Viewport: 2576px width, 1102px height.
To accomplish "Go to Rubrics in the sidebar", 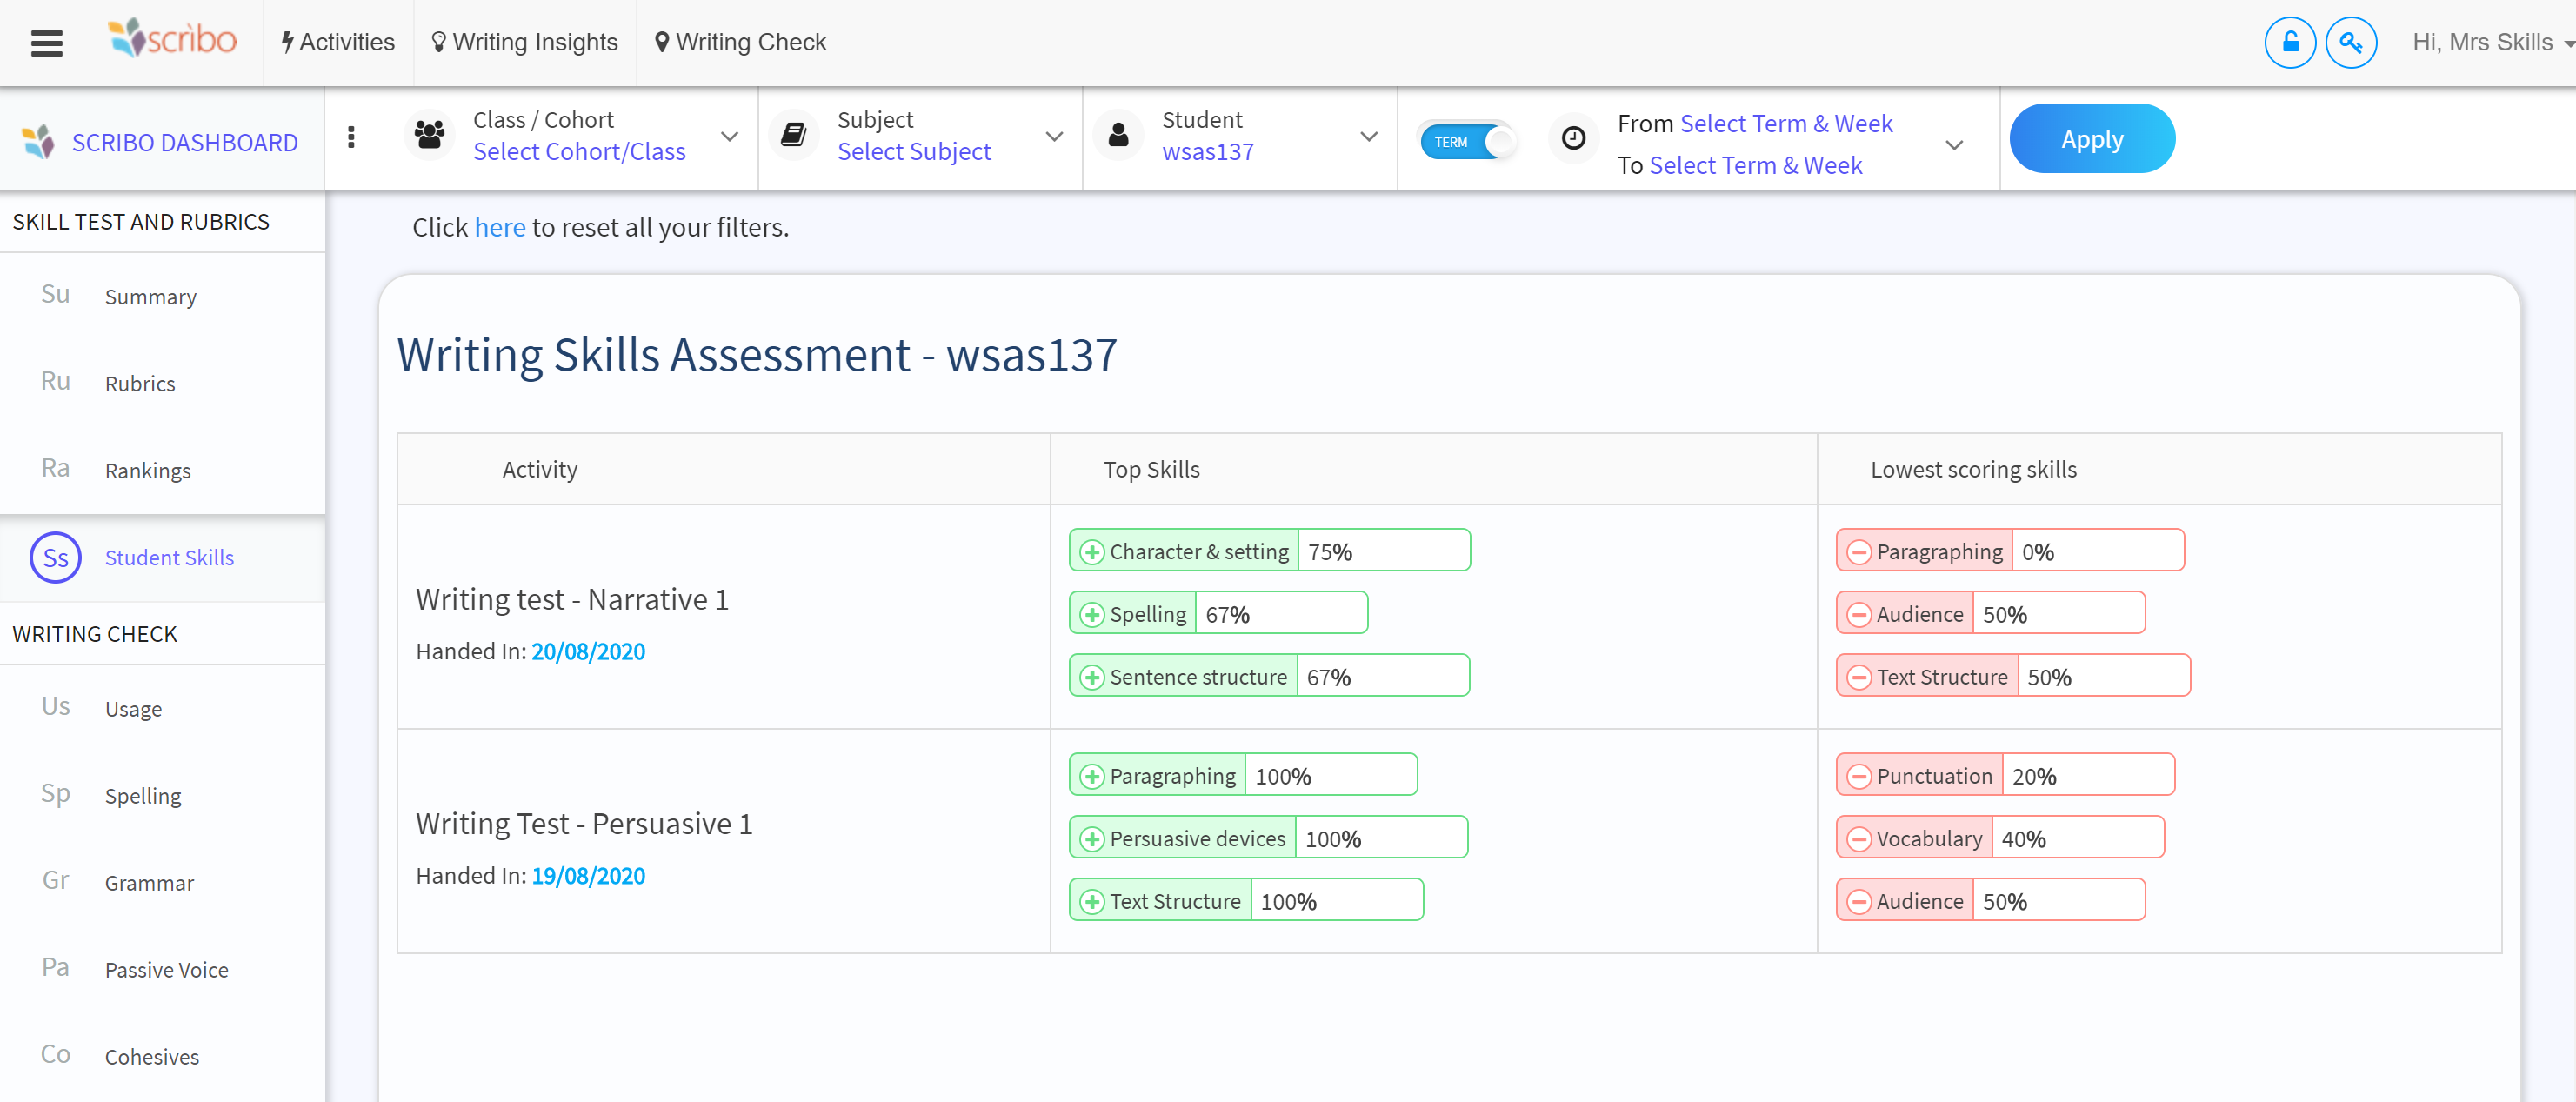I will 140,384.
